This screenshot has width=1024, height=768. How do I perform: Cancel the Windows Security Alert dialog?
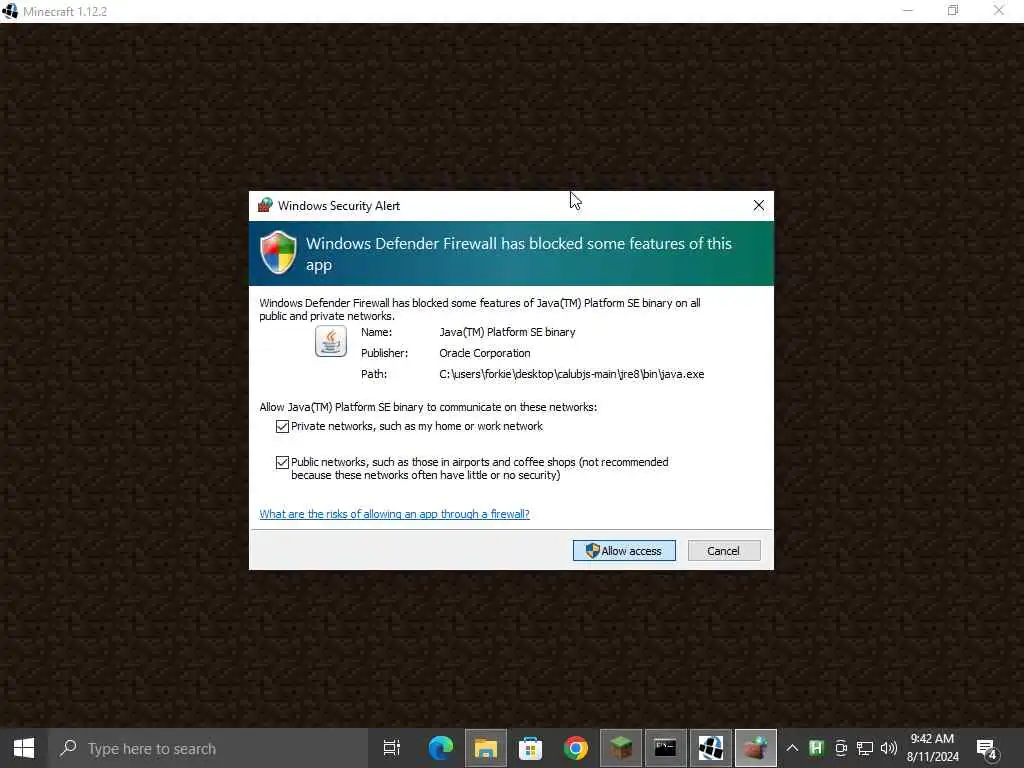(724, 551)
